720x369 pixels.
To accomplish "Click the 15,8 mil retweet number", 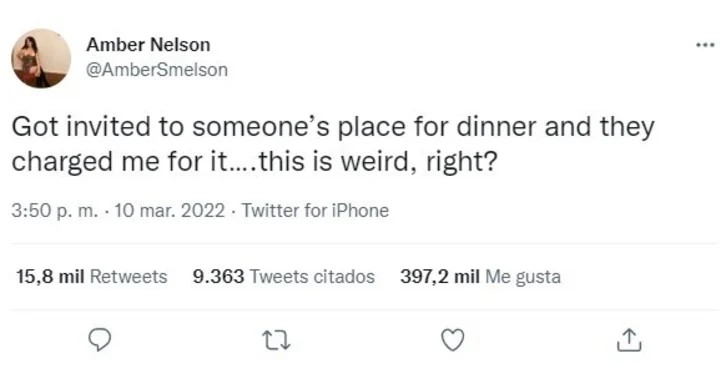I will [x=50, y=277].
